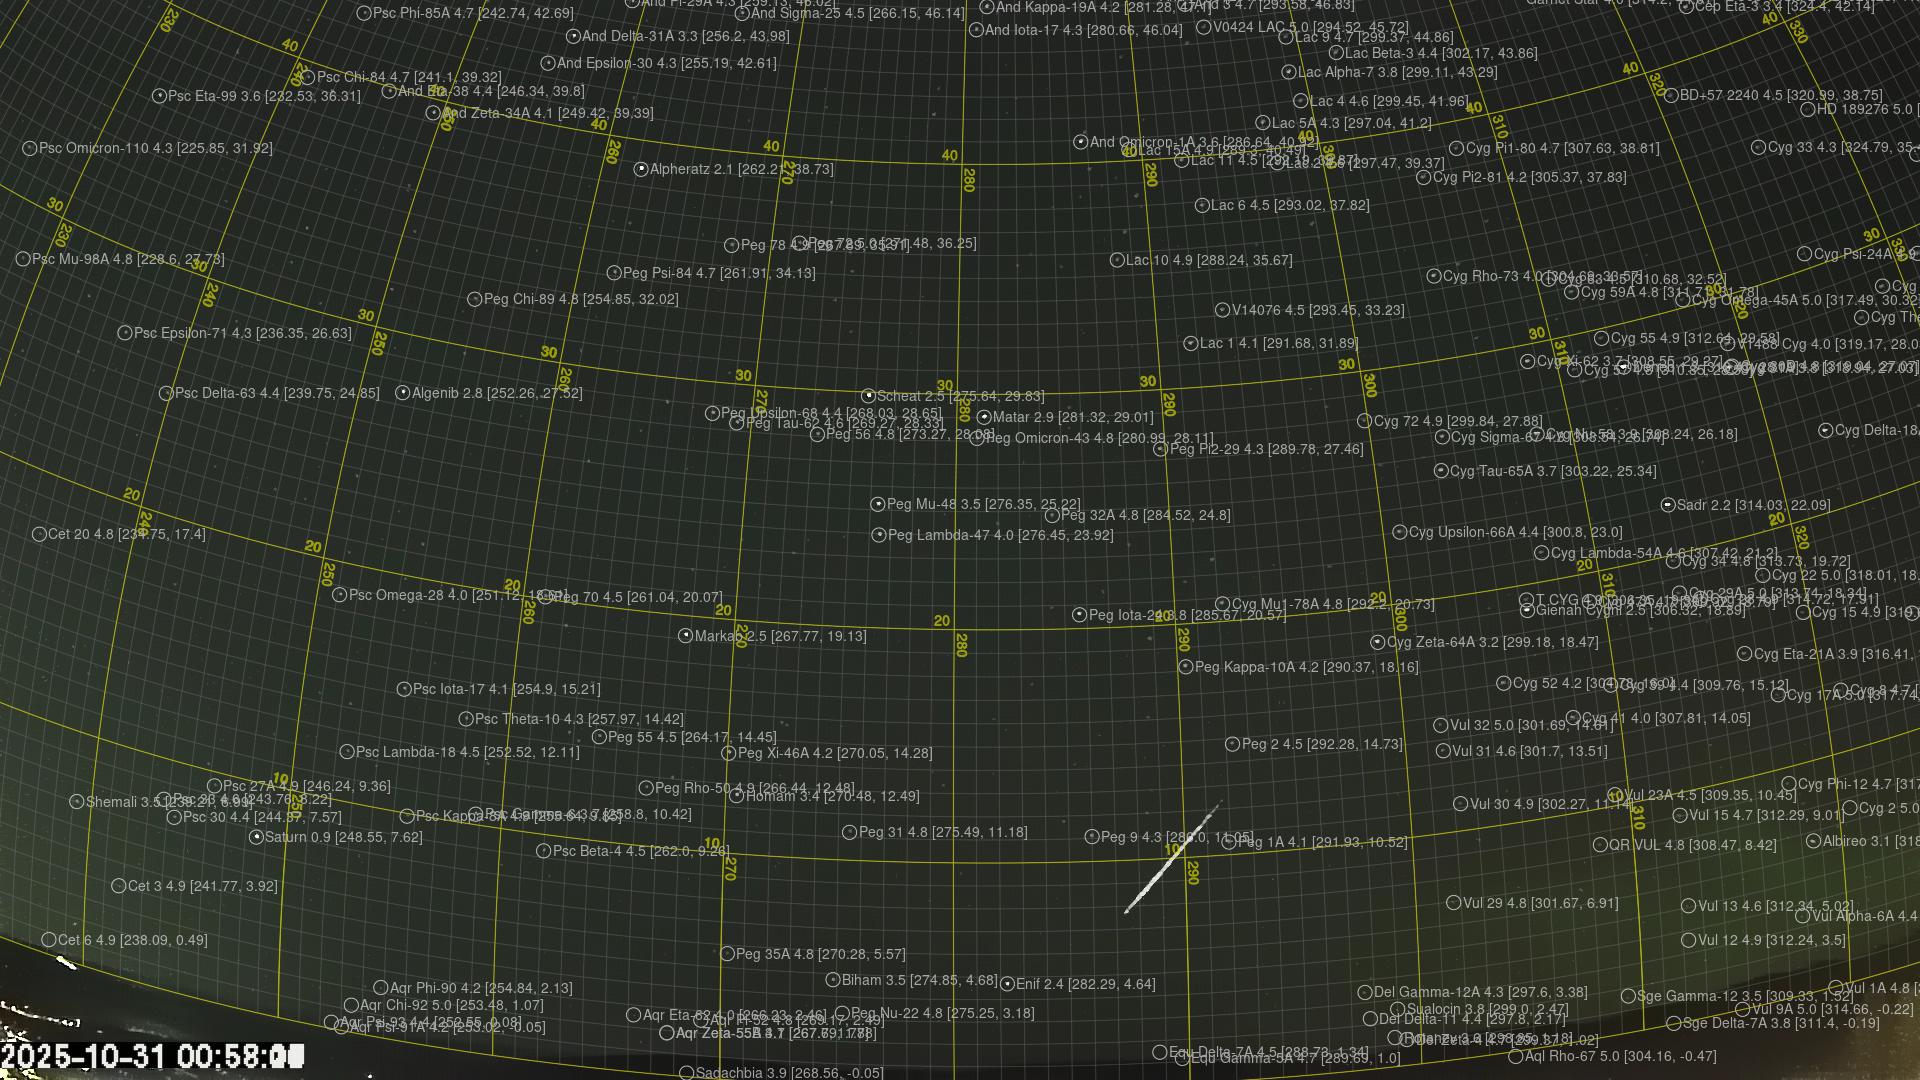The height and width of the screenshot is (1080, 1920).
Task: Click the Biham star marker
Action: click(833, 981)
